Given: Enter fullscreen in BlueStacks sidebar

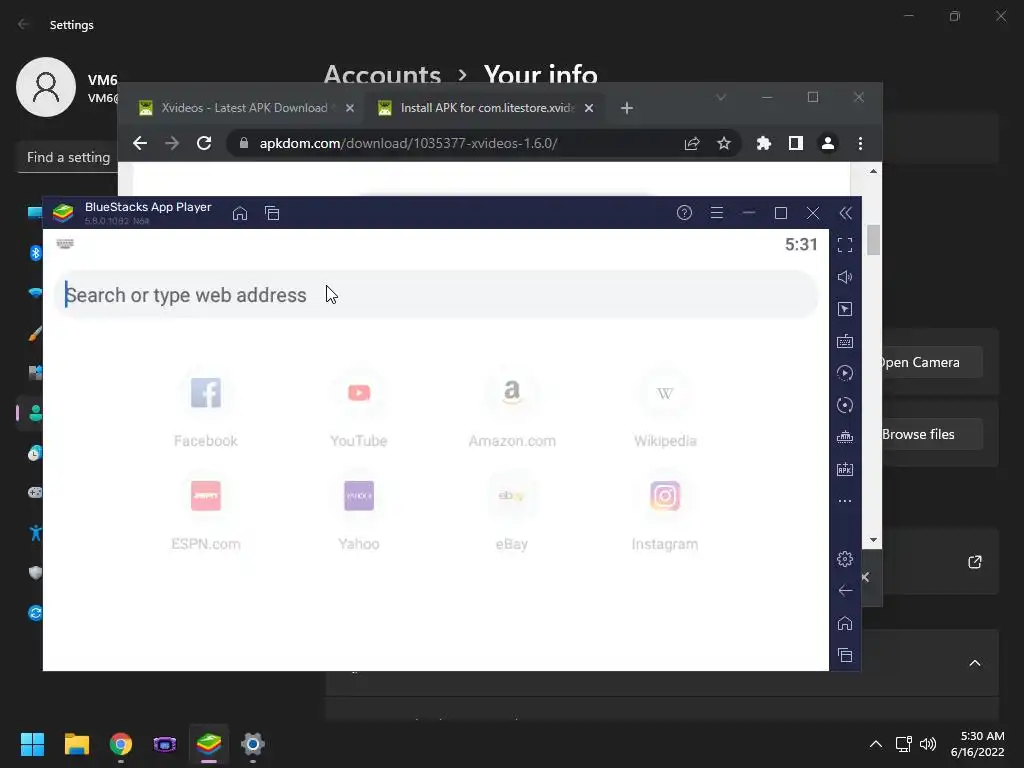Looking at the screenshot, I should [x=845, y=245].
